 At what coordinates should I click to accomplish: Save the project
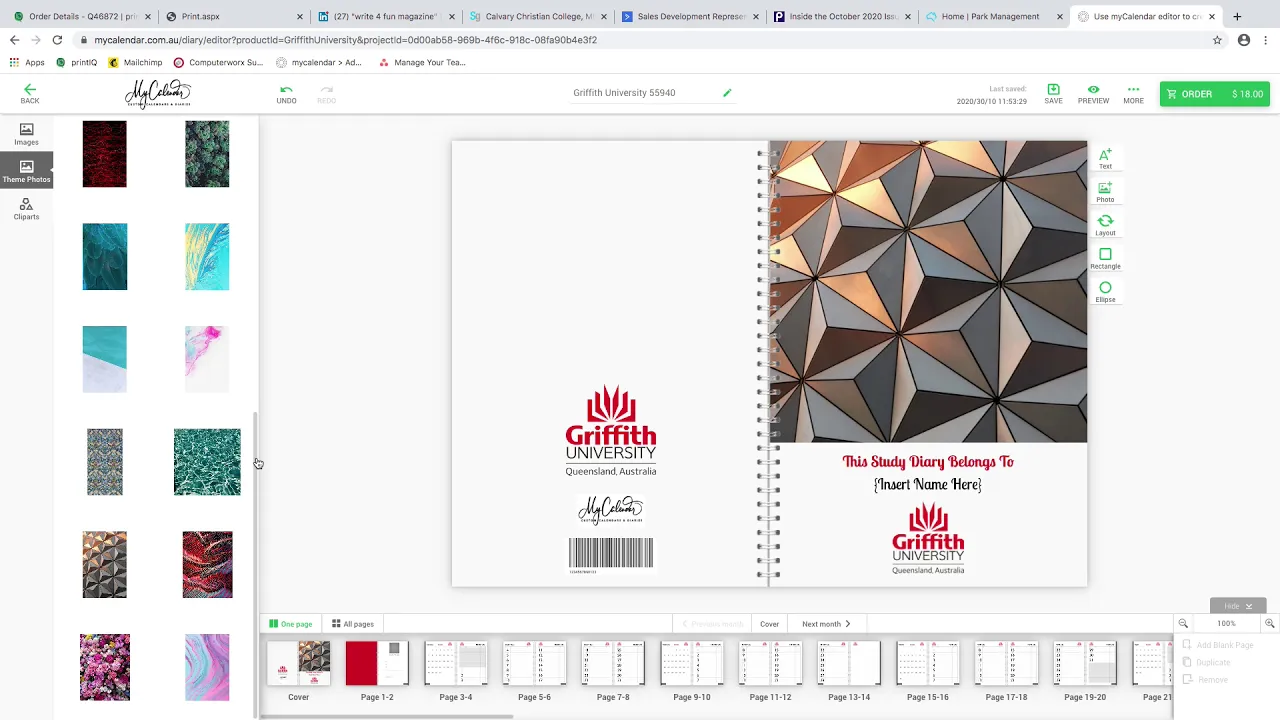[x=1053, y=94]
